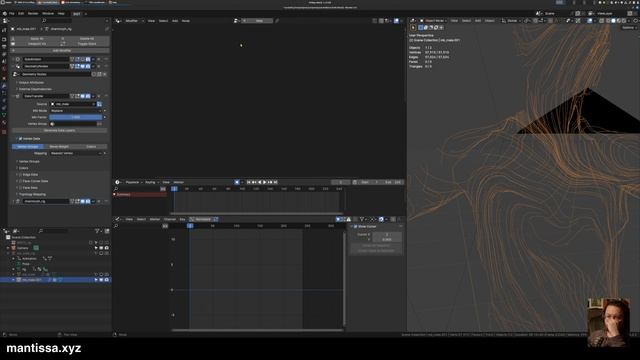The image size is (640, 360).
Task: Switch viewport shading to Solid
Action: pos(613,20)
